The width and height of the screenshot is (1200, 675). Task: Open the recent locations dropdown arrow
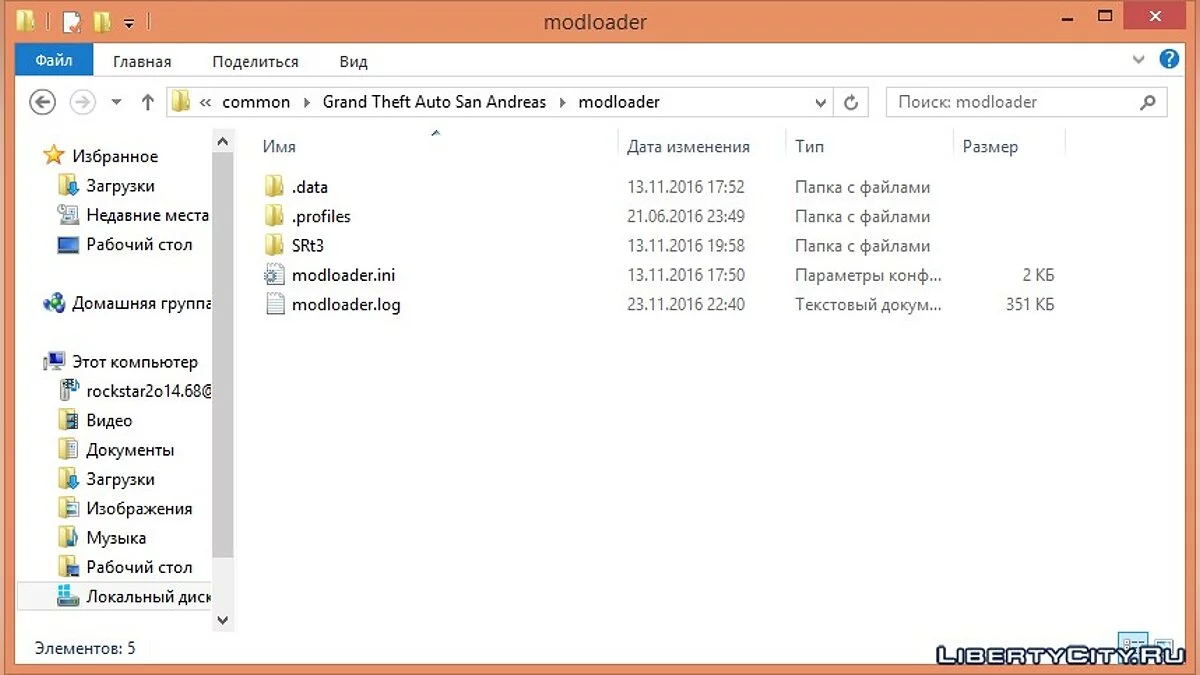point(116,102)
